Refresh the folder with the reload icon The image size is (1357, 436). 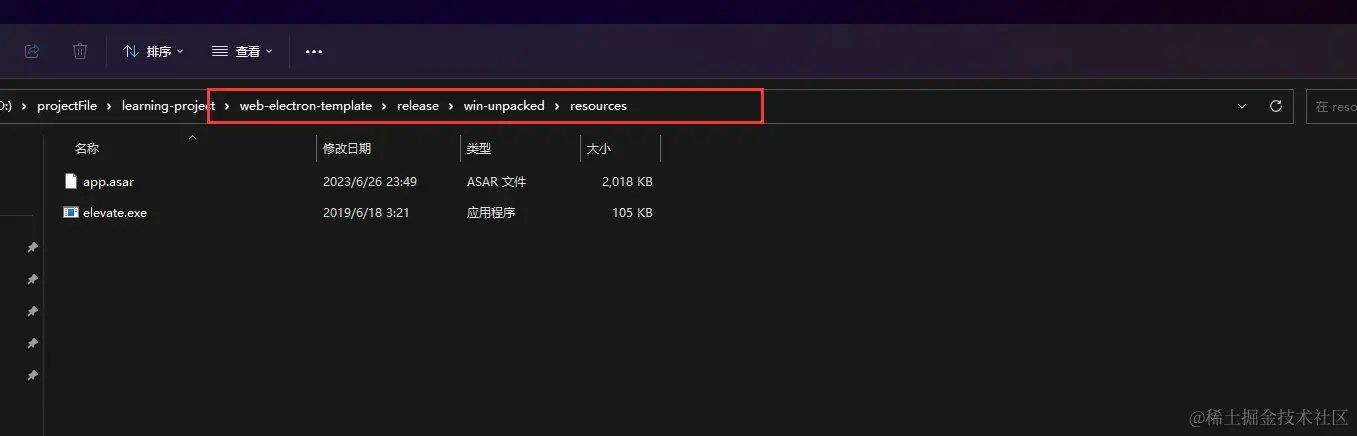coord(1275,106)
